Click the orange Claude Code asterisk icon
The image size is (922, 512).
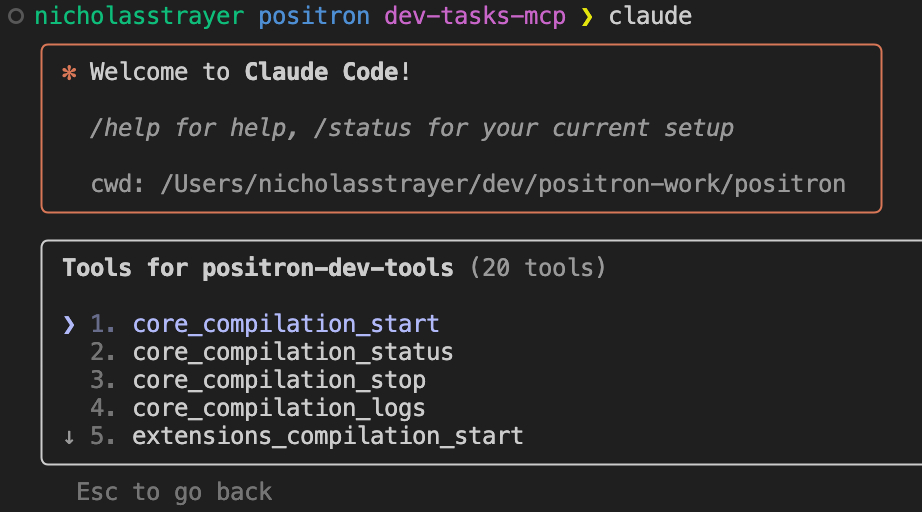[69, 73]
